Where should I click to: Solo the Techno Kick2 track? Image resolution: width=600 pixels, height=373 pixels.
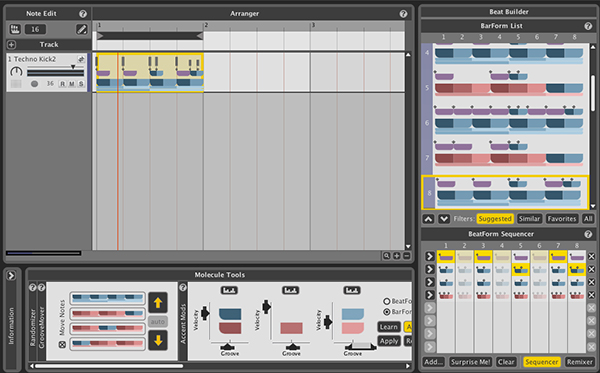(x=81, y=84)
